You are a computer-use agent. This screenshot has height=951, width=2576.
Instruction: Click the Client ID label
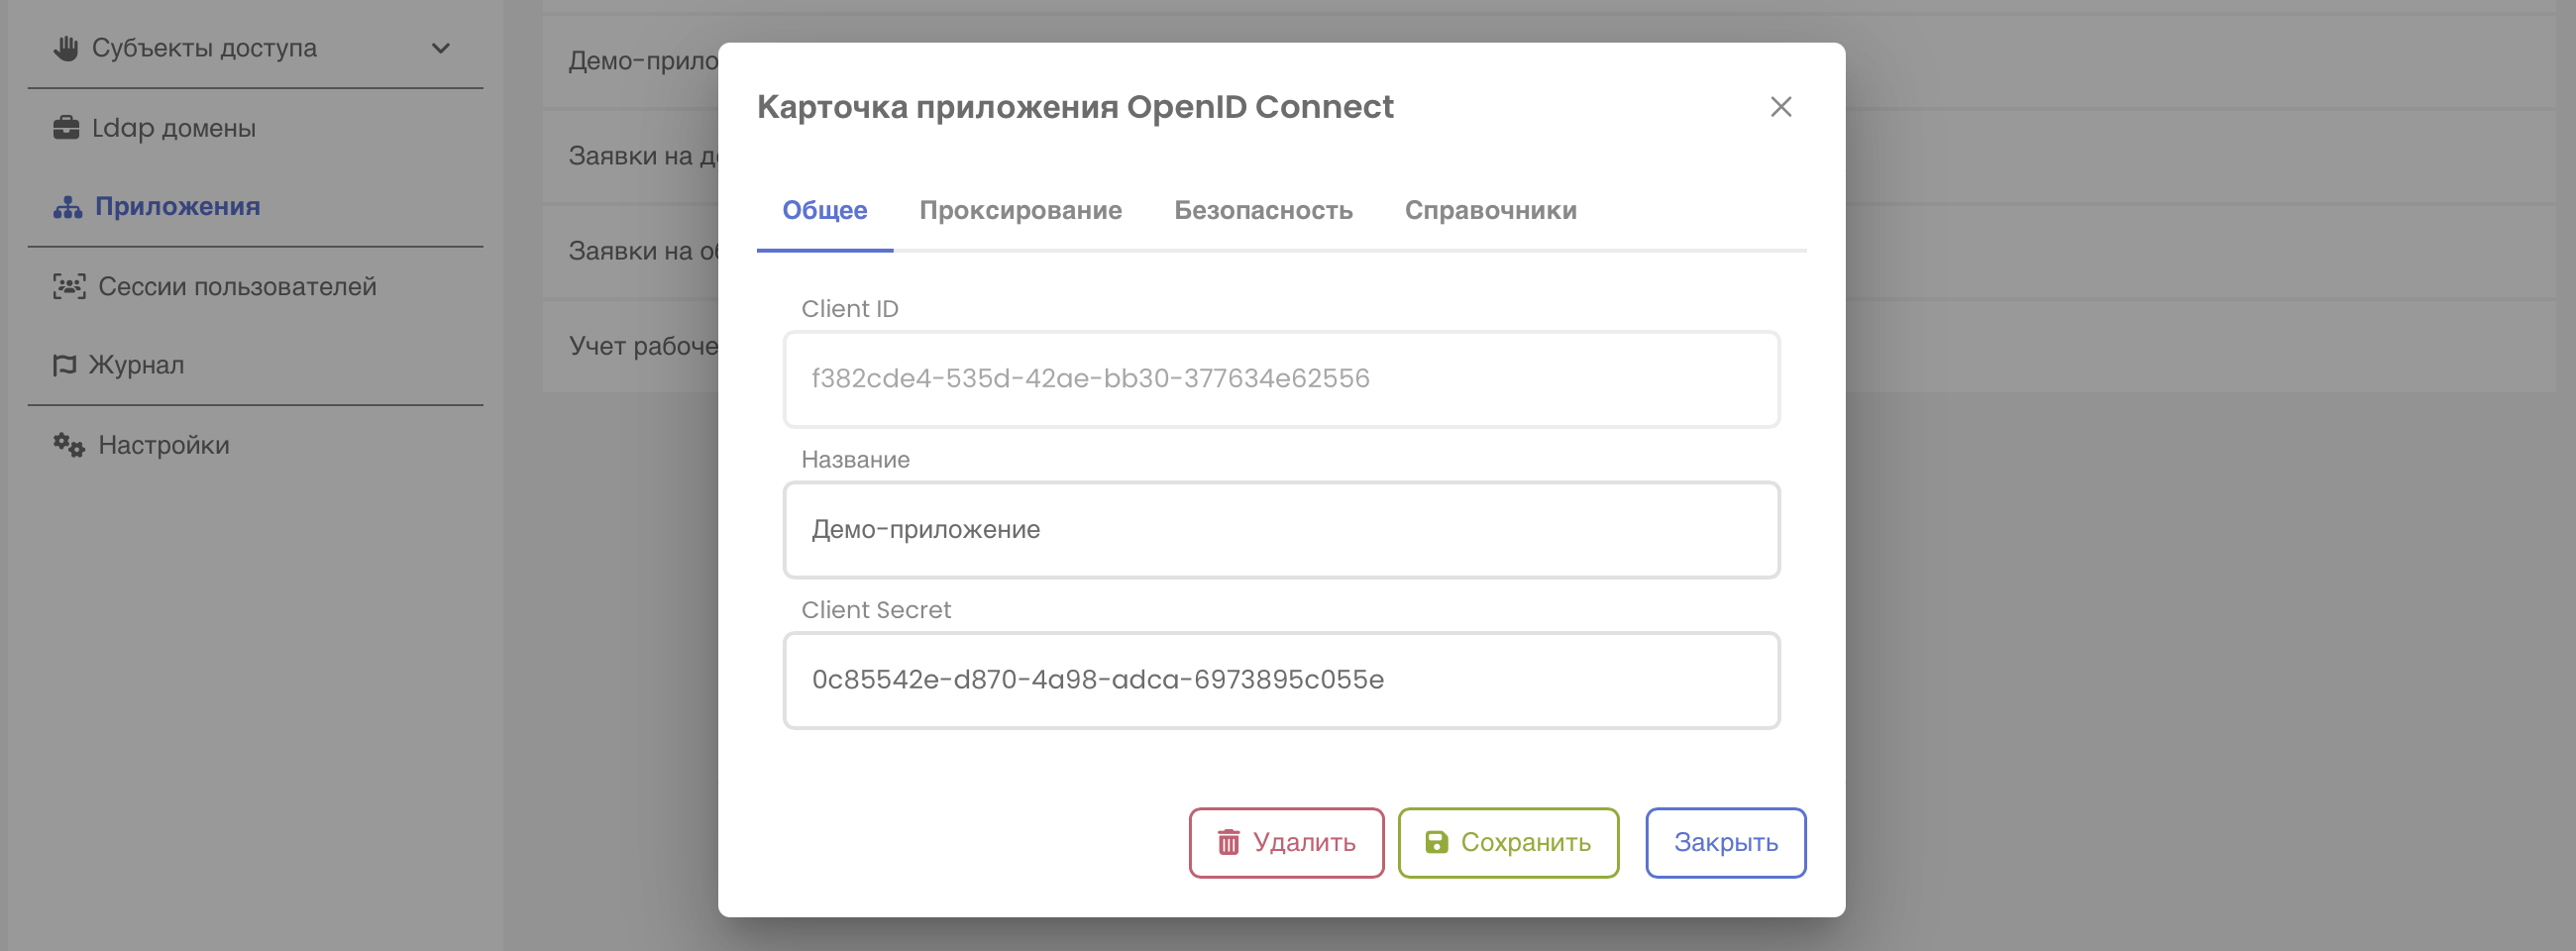(849, 309)
